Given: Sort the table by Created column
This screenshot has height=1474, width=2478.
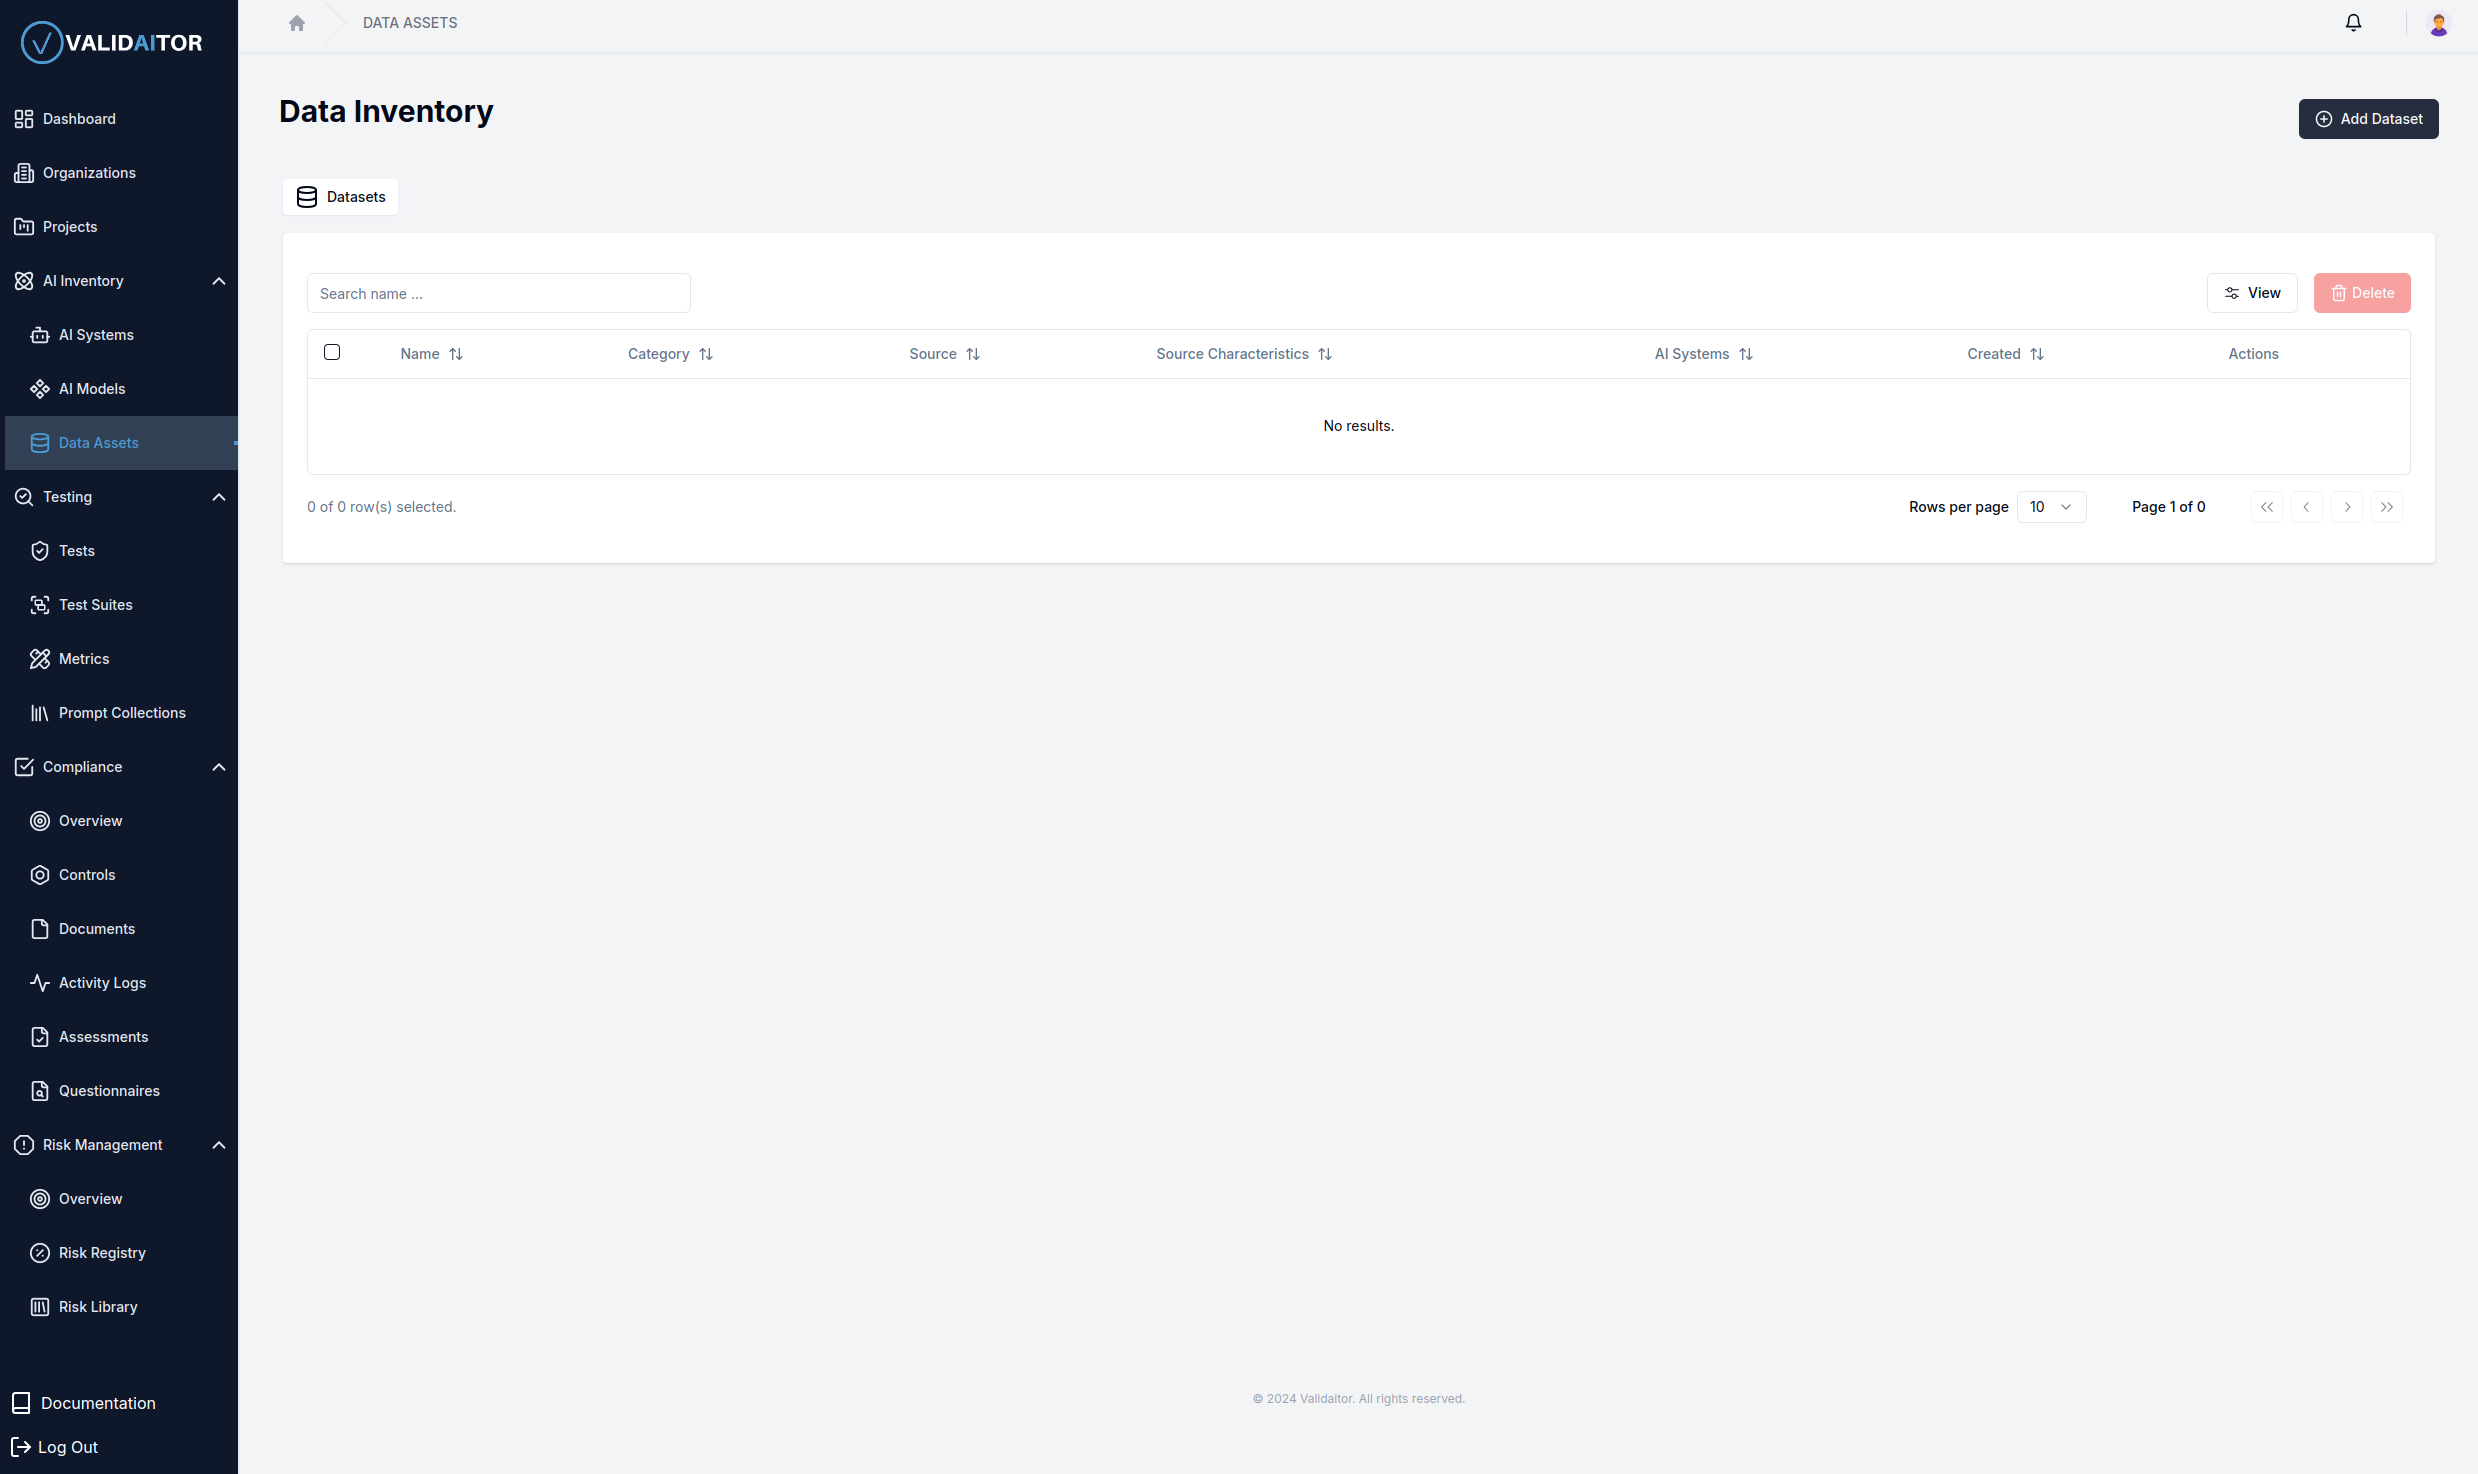Looking at the screenshot, I should click(x=2005, y=353).
